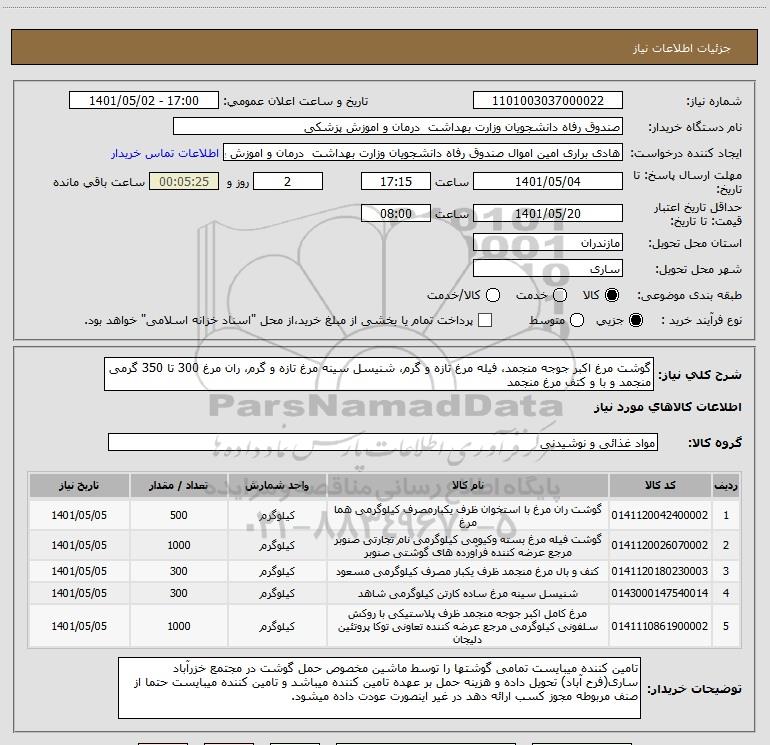Open the اطلاعات تماس خریدار link
The image size is (770, 745).
165,153
